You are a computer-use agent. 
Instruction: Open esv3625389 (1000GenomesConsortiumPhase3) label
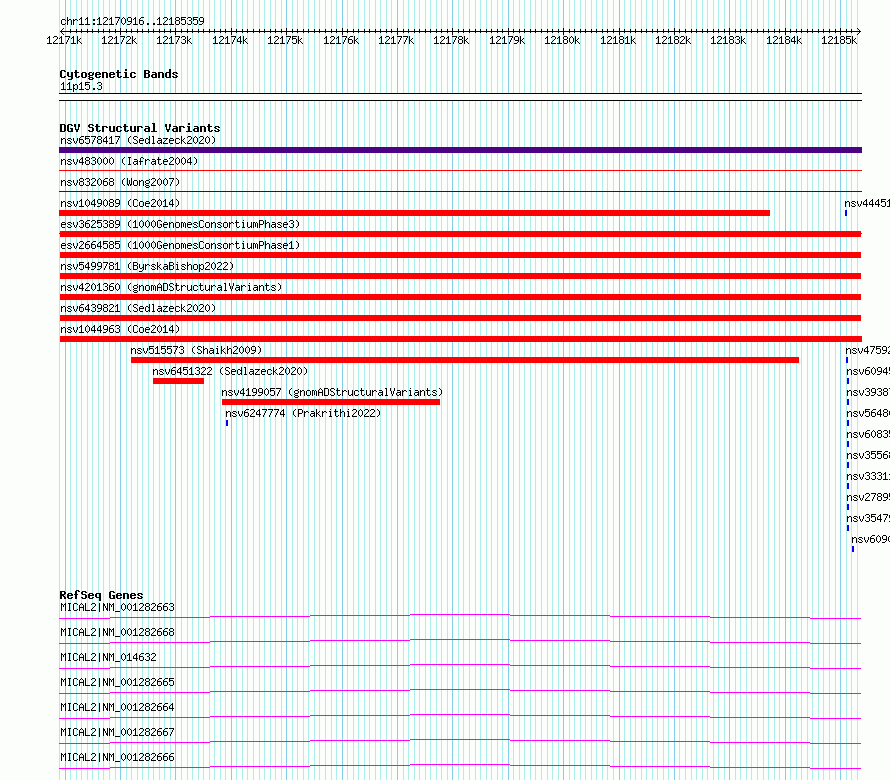(x=180, y=224)
